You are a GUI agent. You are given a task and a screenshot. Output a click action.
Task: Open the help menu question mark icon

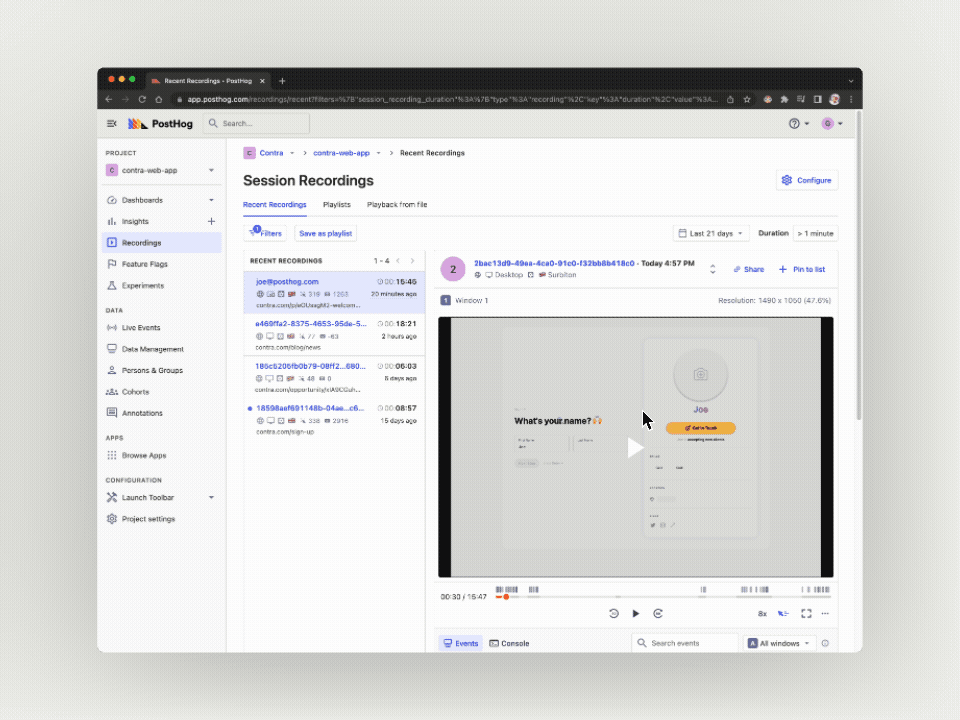795,123
